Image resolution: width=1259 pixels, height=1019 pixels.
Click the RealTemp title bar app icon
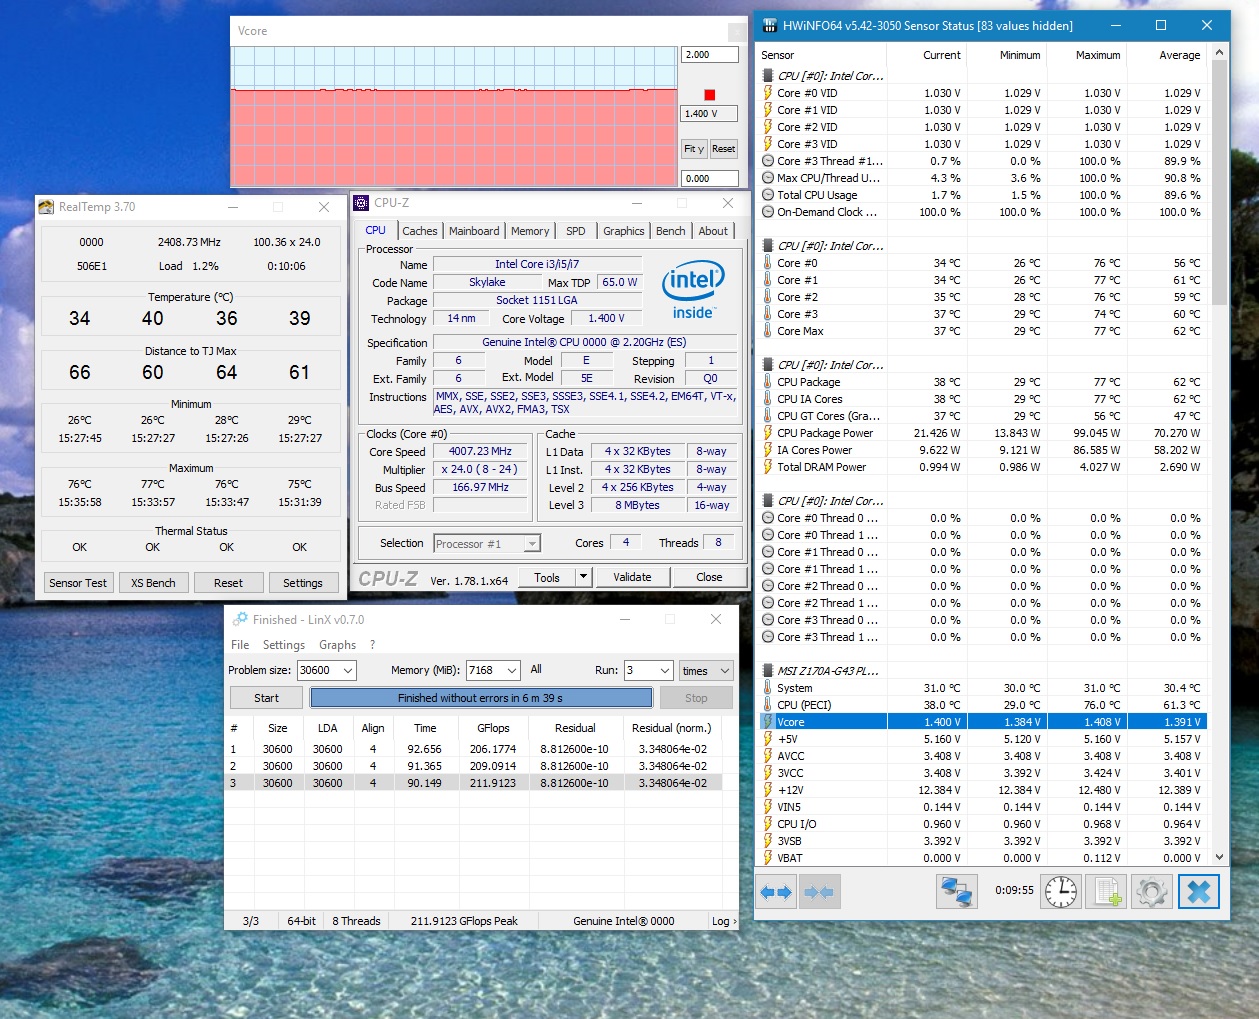tap(46, 207)
